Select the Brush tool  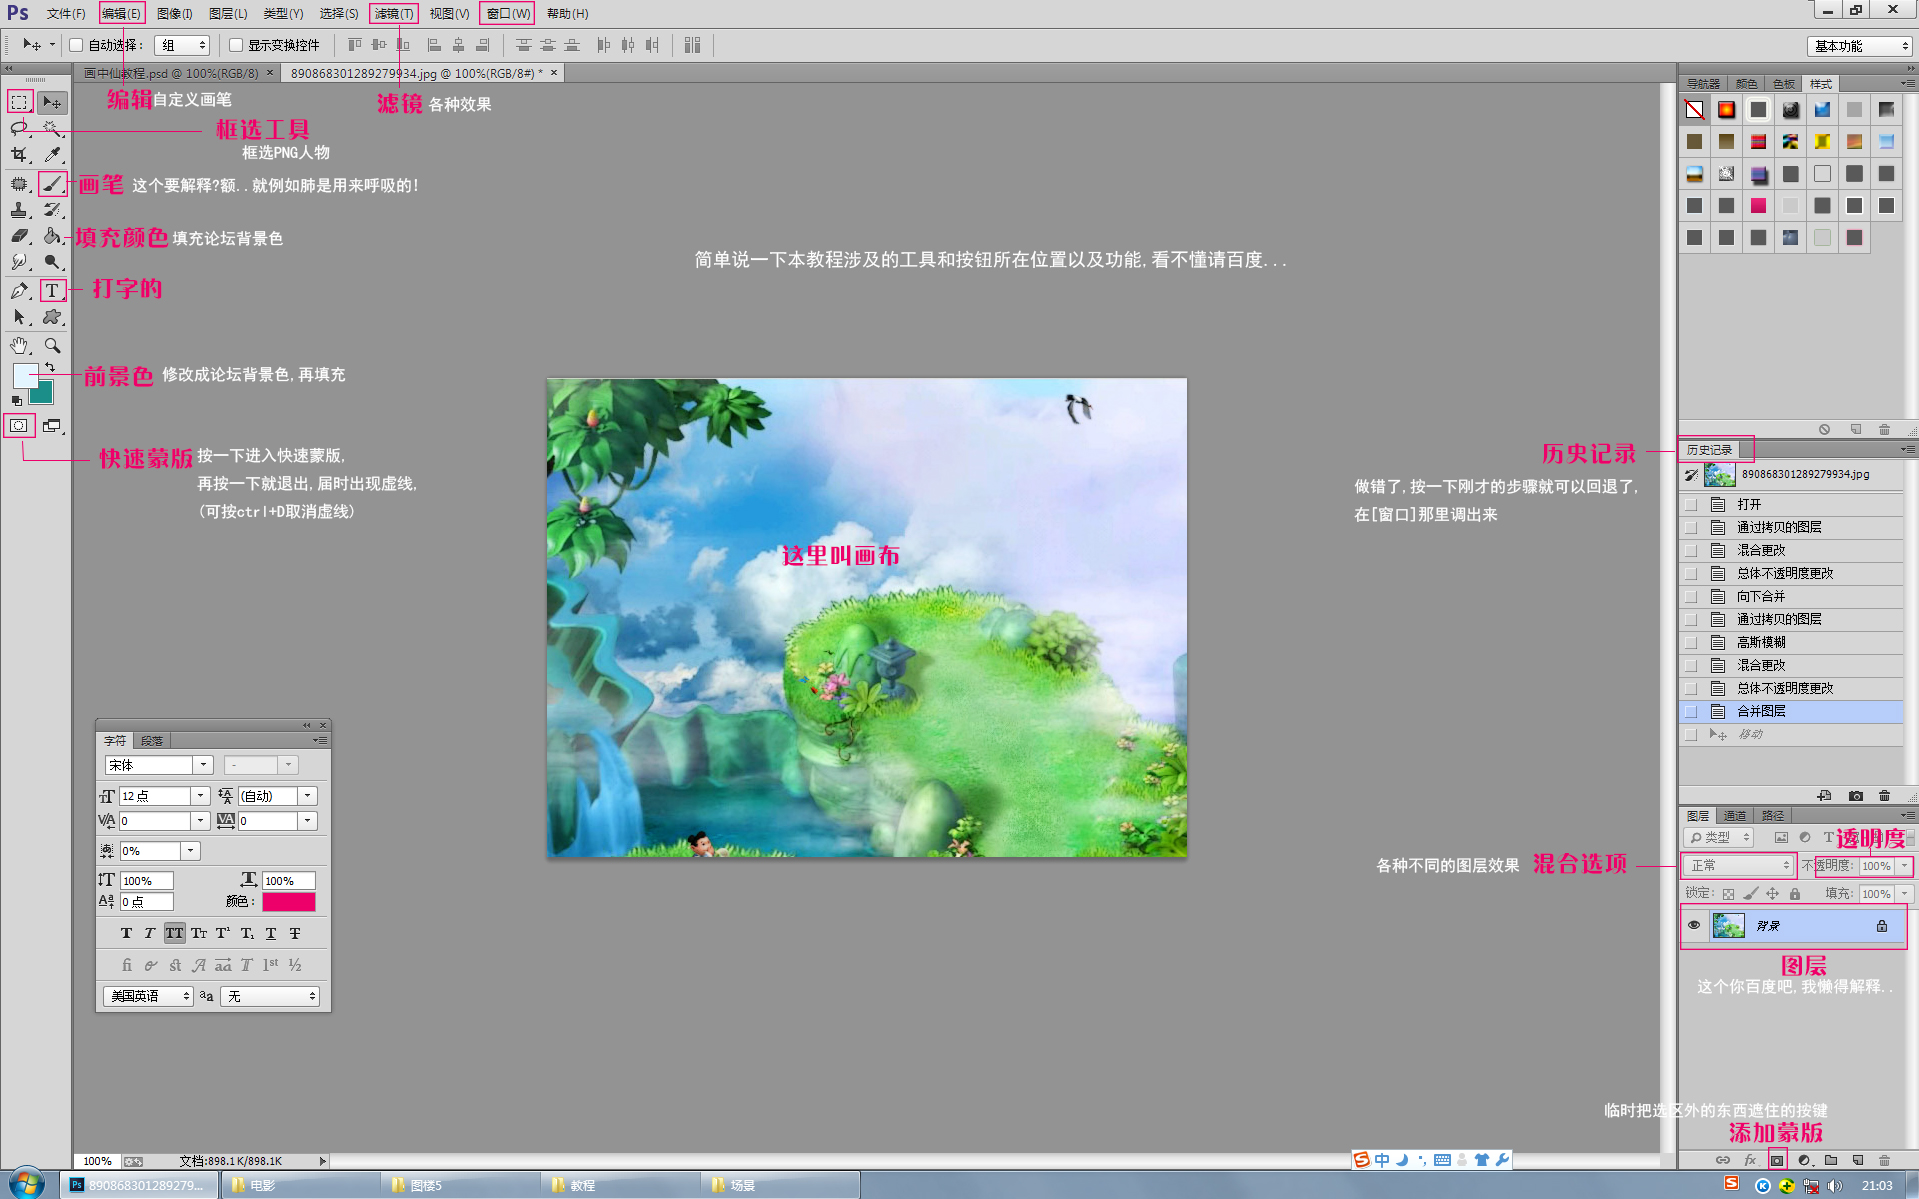point(52,184)
